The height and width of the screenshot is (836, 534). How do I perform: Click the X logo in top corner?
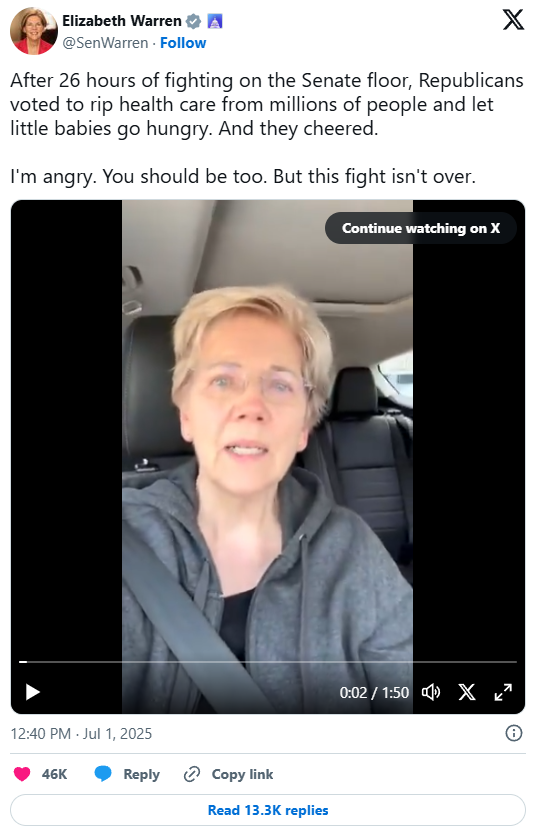pyautogui.click(x=513, y=20)
